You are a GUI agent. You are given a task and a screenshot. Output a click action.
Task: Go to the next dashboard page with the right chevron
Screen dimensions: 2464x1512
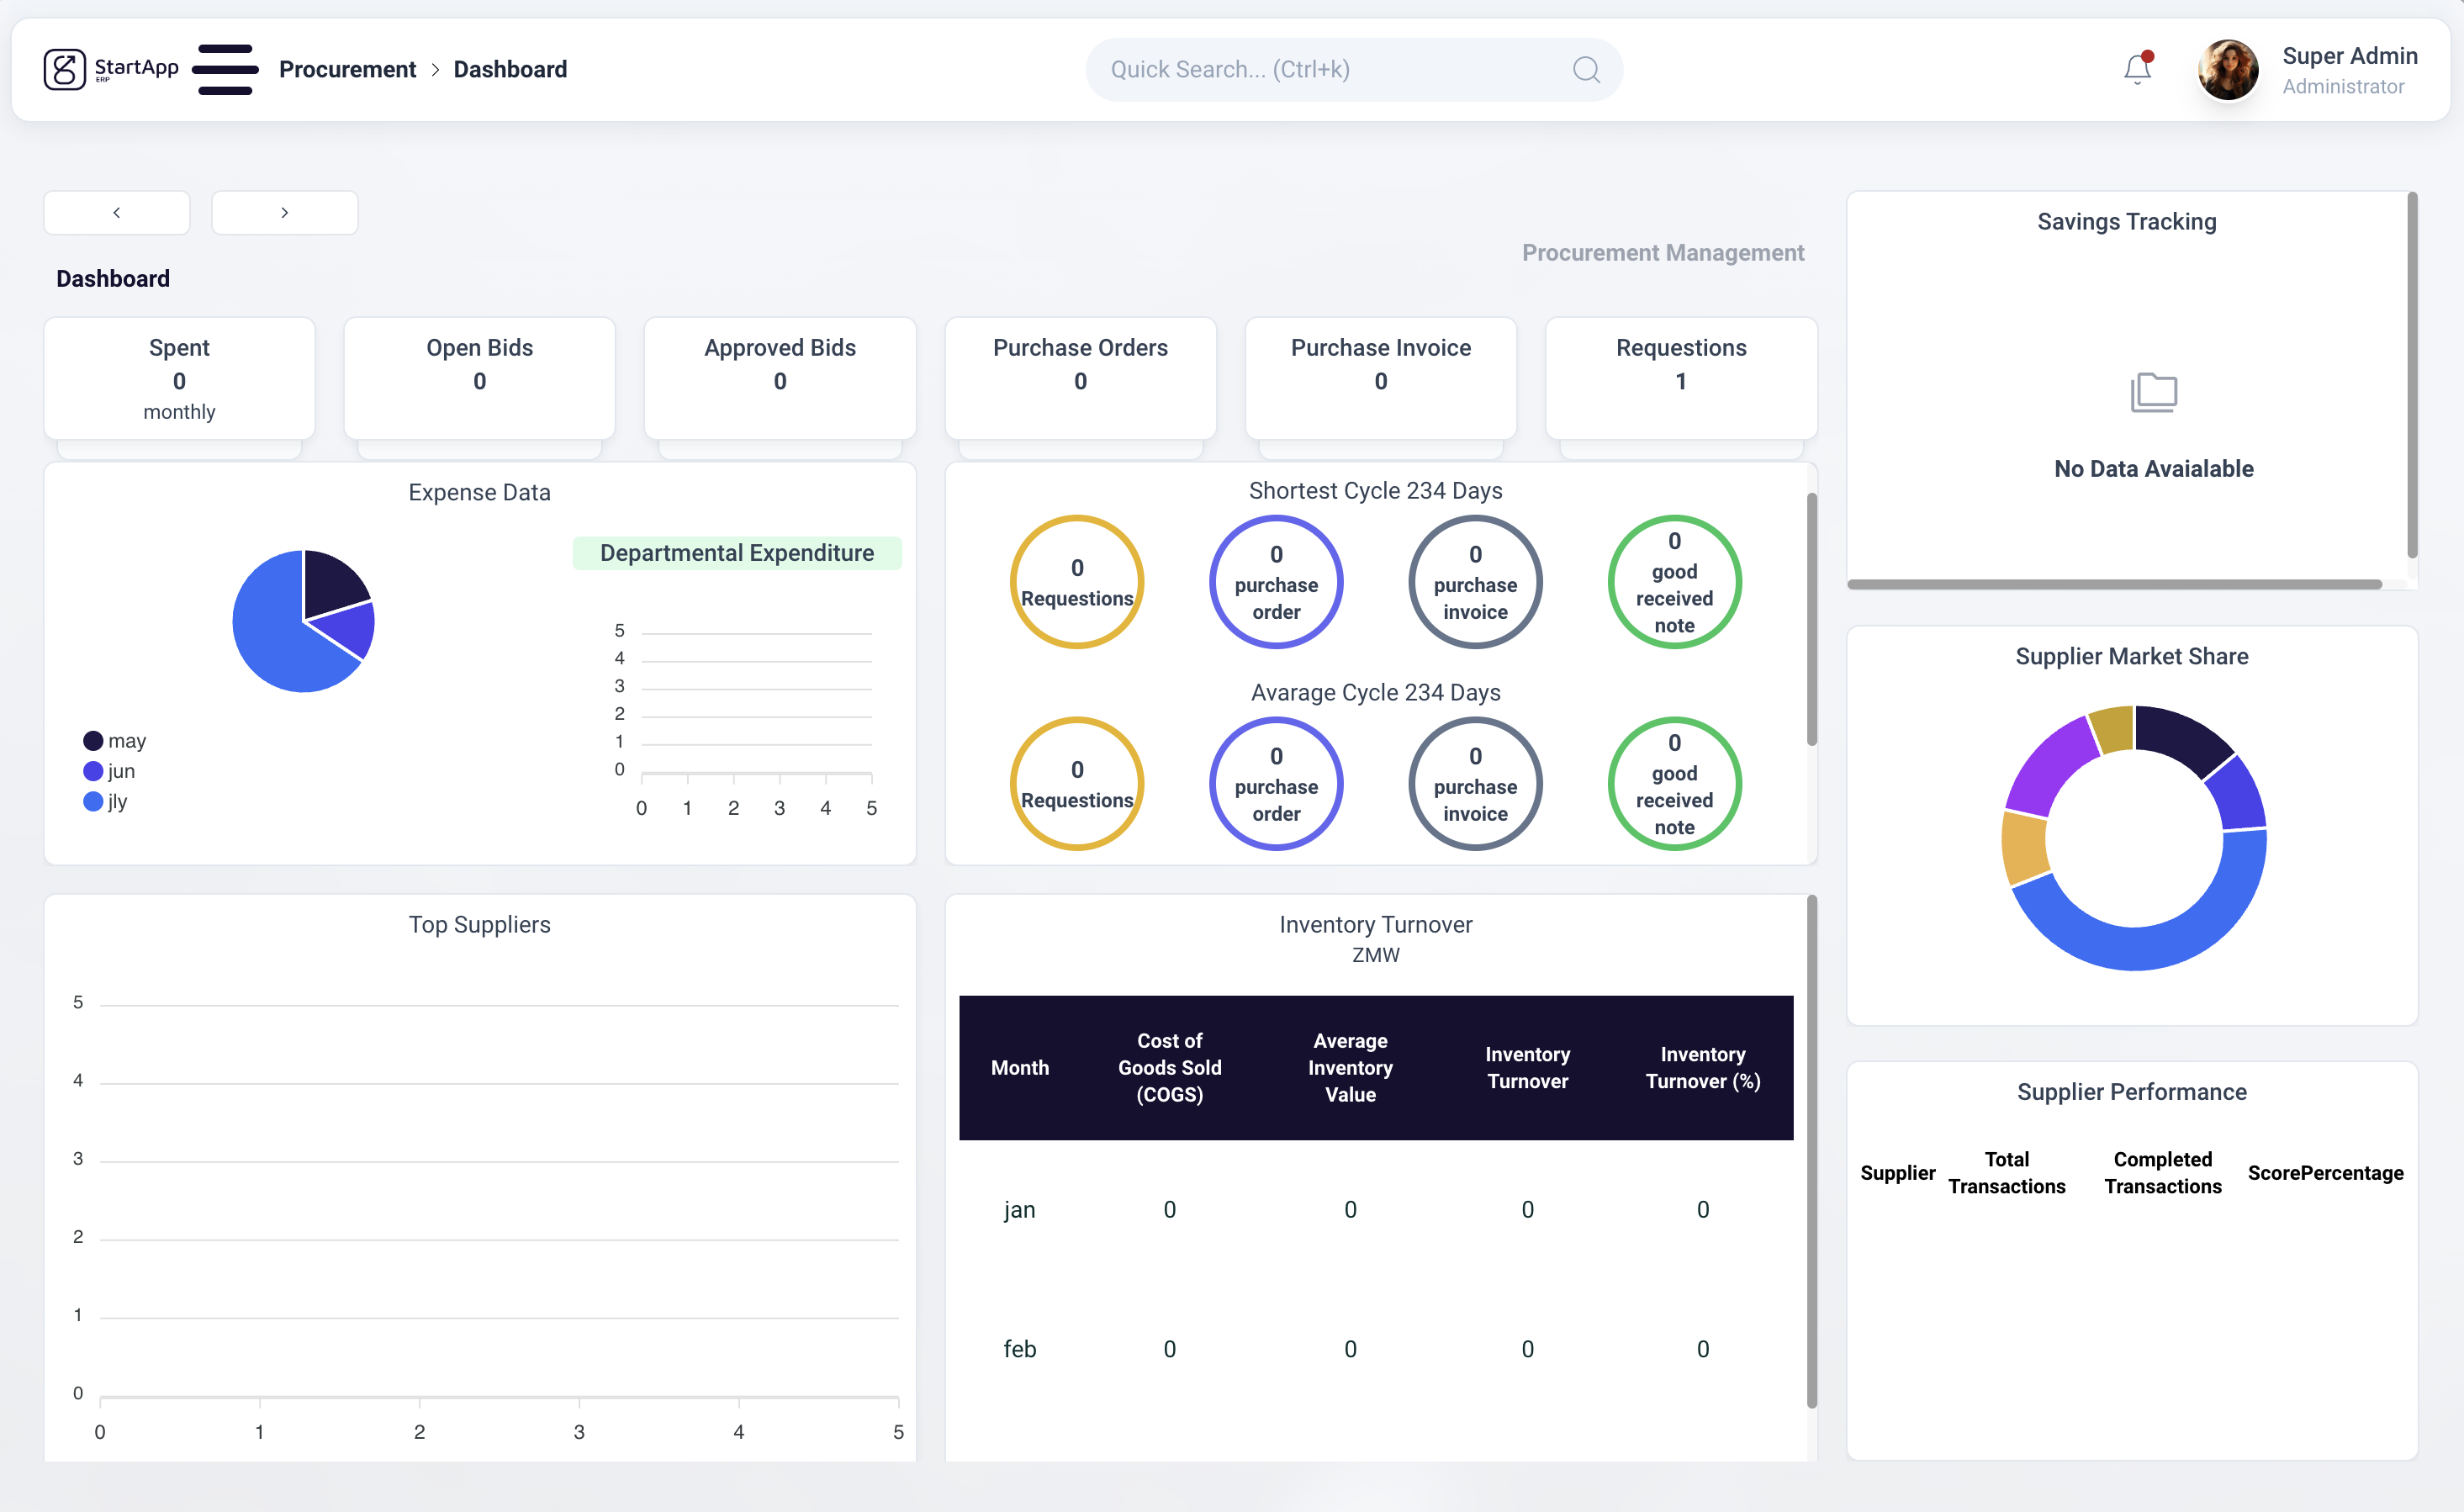point(285,212)
